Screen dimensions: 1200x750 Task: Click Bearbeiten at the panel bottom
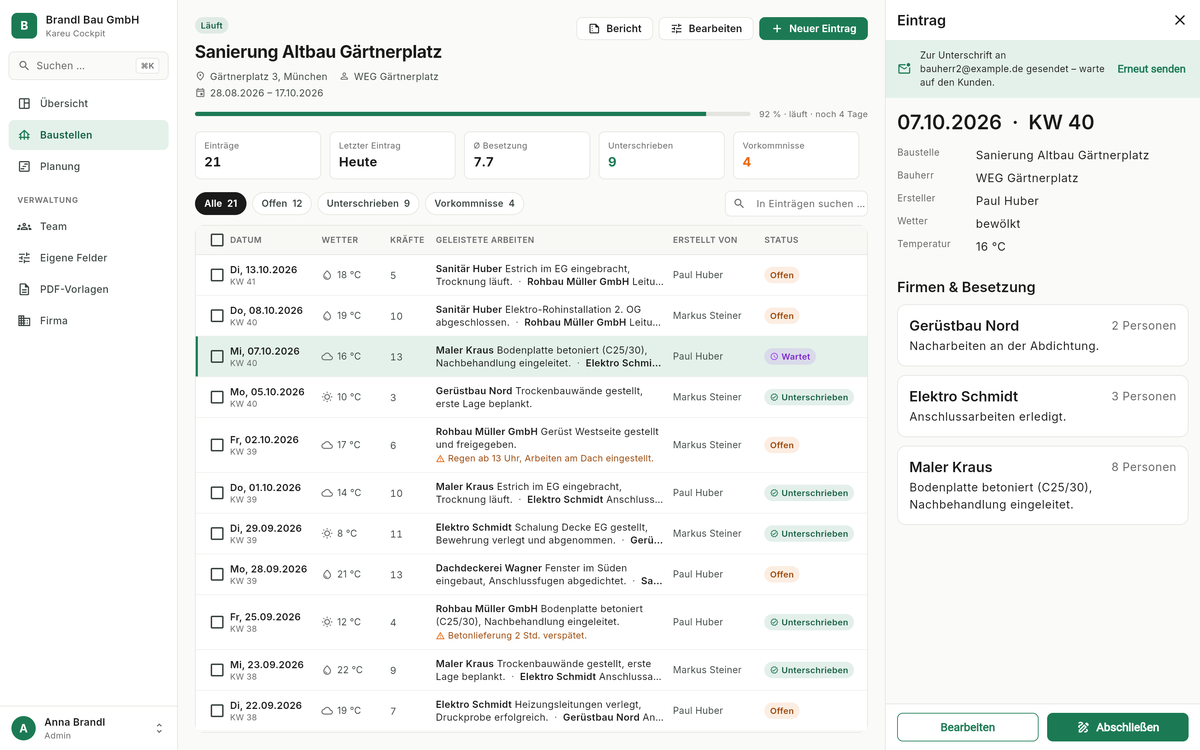click(x=967, y=727)
